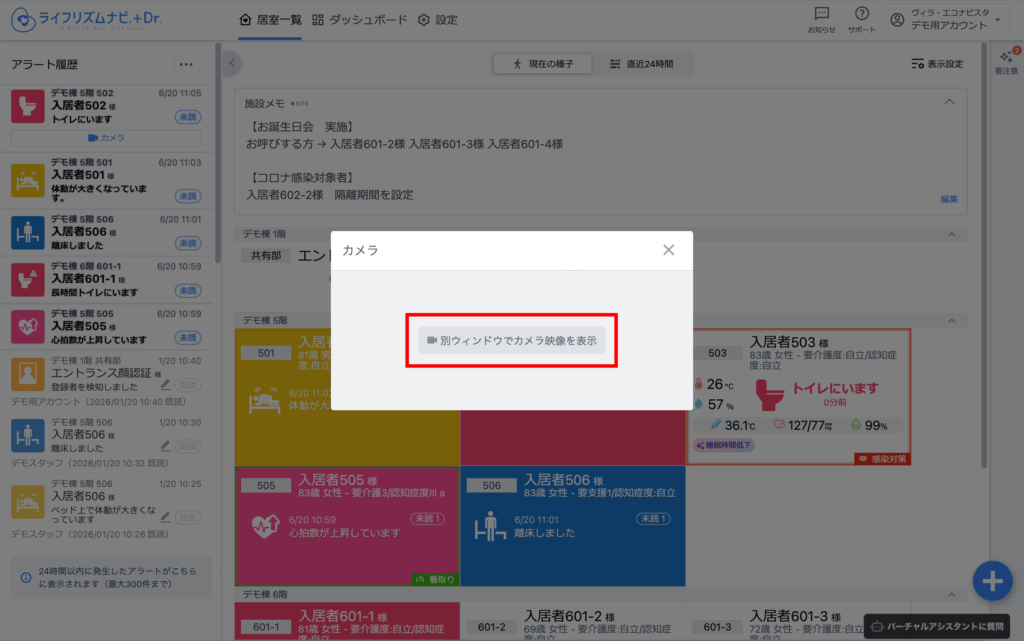The width and height of the screenshot is (1024, 641).
Task: Open the ダッシュボード tab
Action: 360,20
